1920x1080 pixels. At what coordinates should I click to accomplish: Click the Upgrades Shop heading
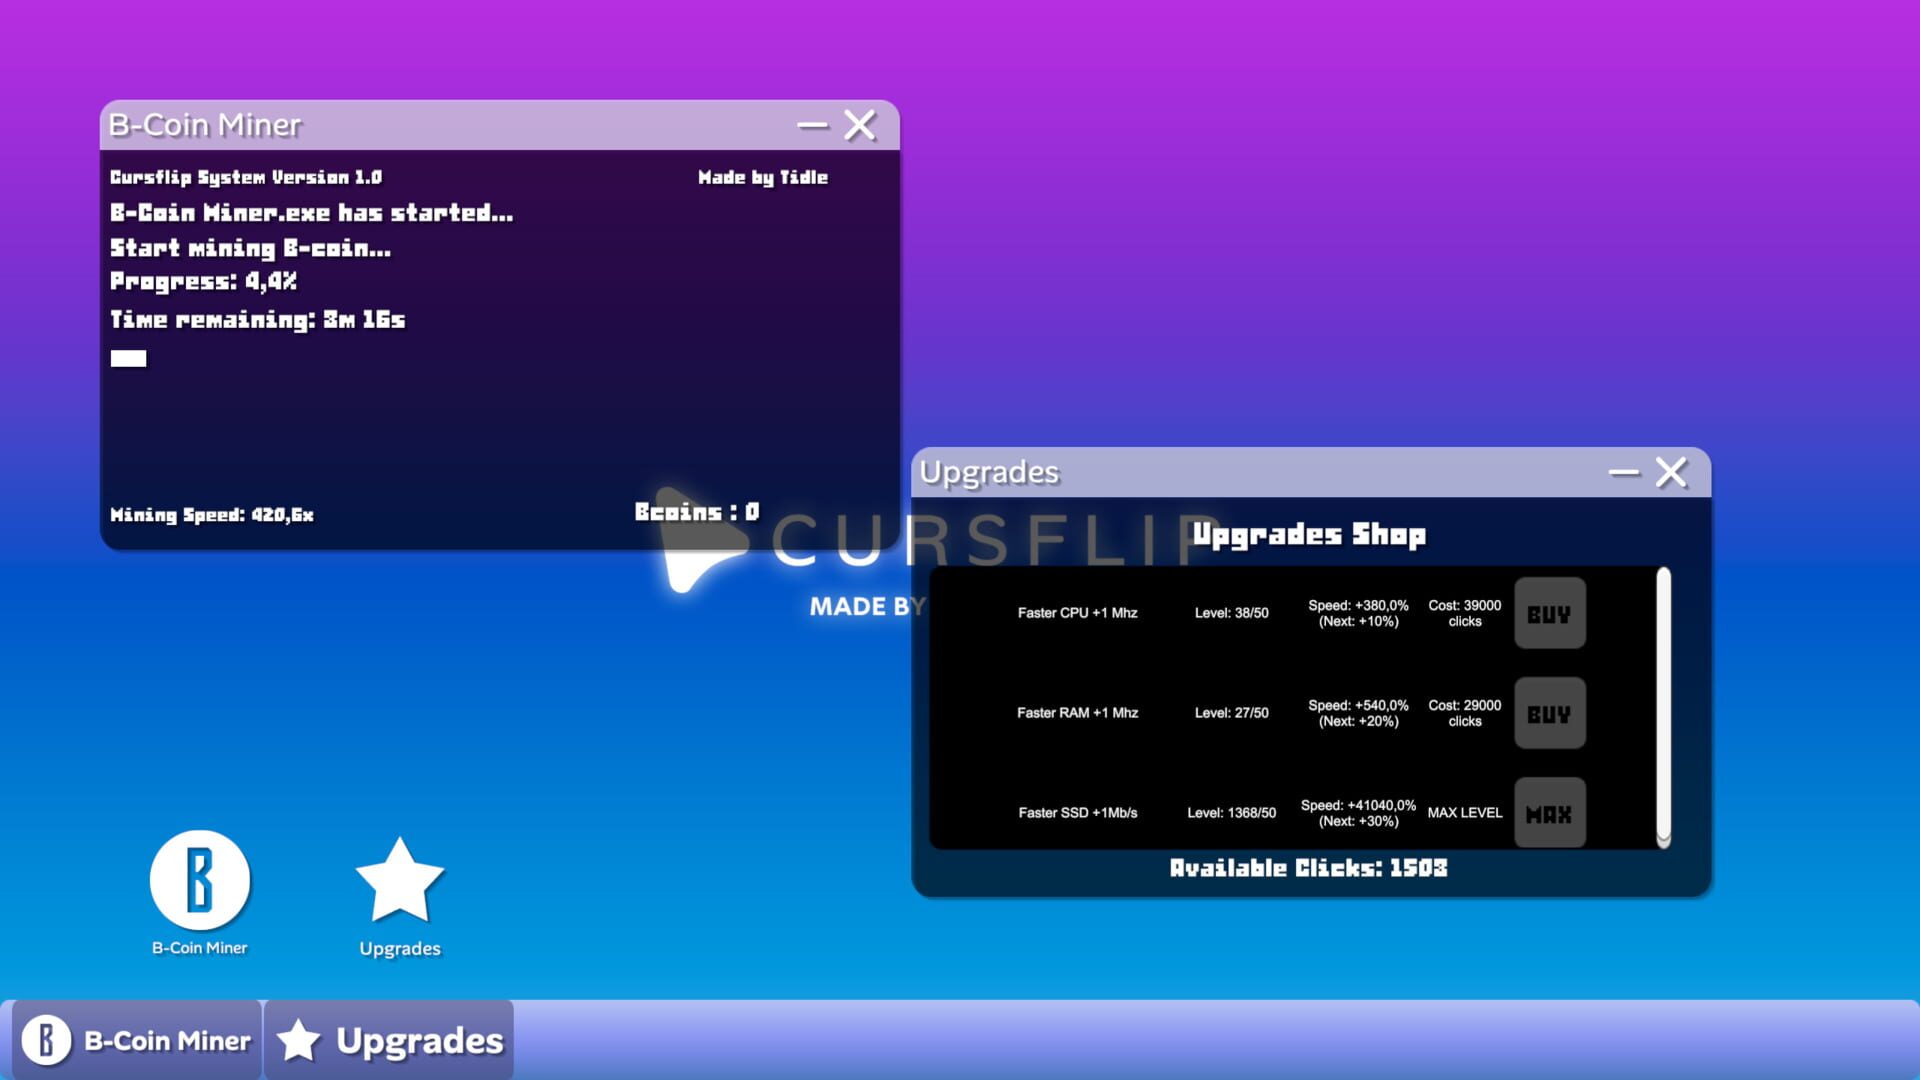tap(1309, 535)
